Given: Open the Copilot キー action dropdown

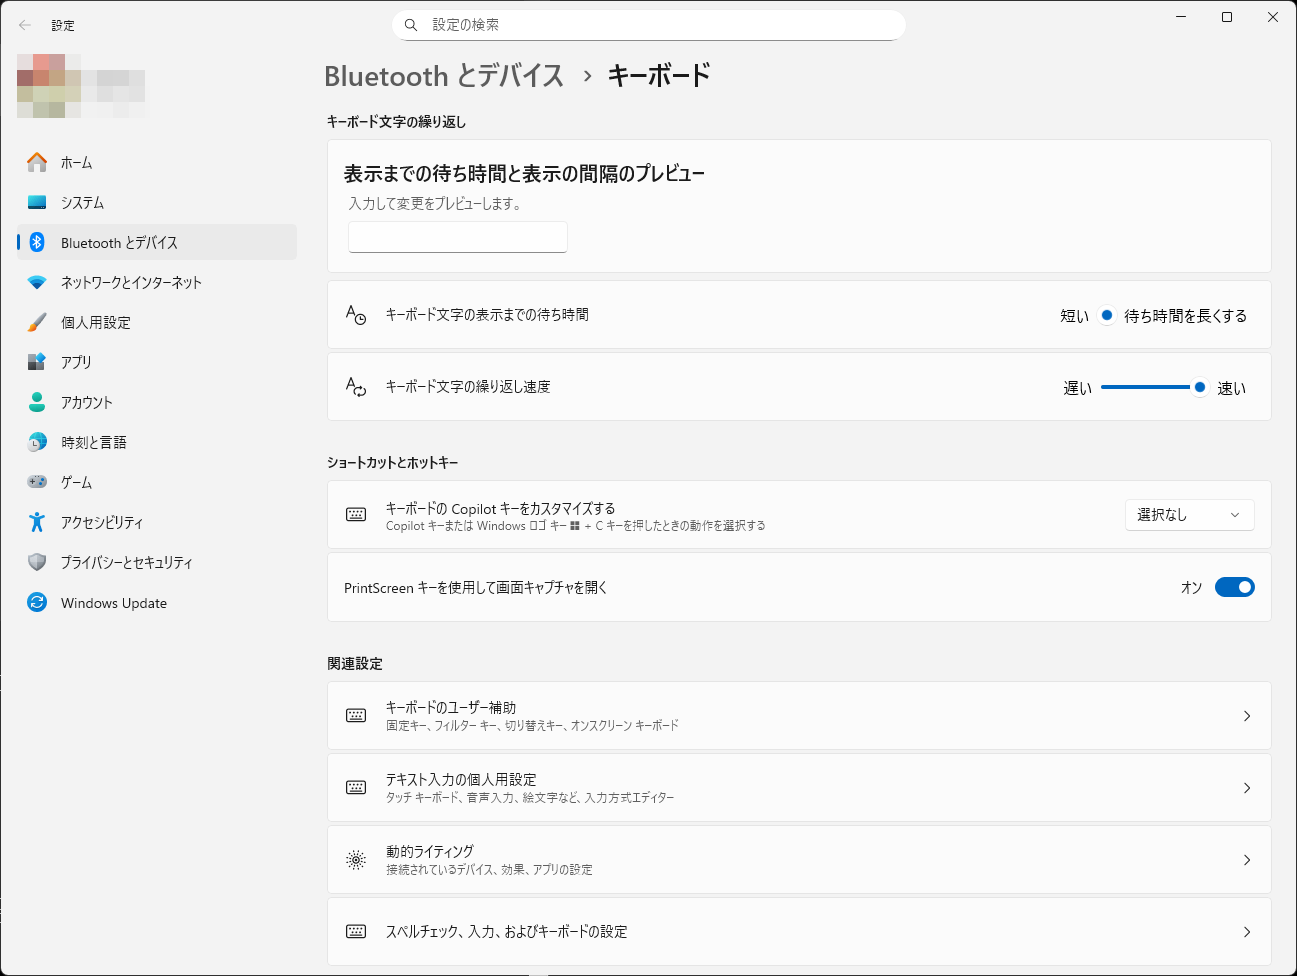Looking at the screenshot, I should [x=1189, y=514].
